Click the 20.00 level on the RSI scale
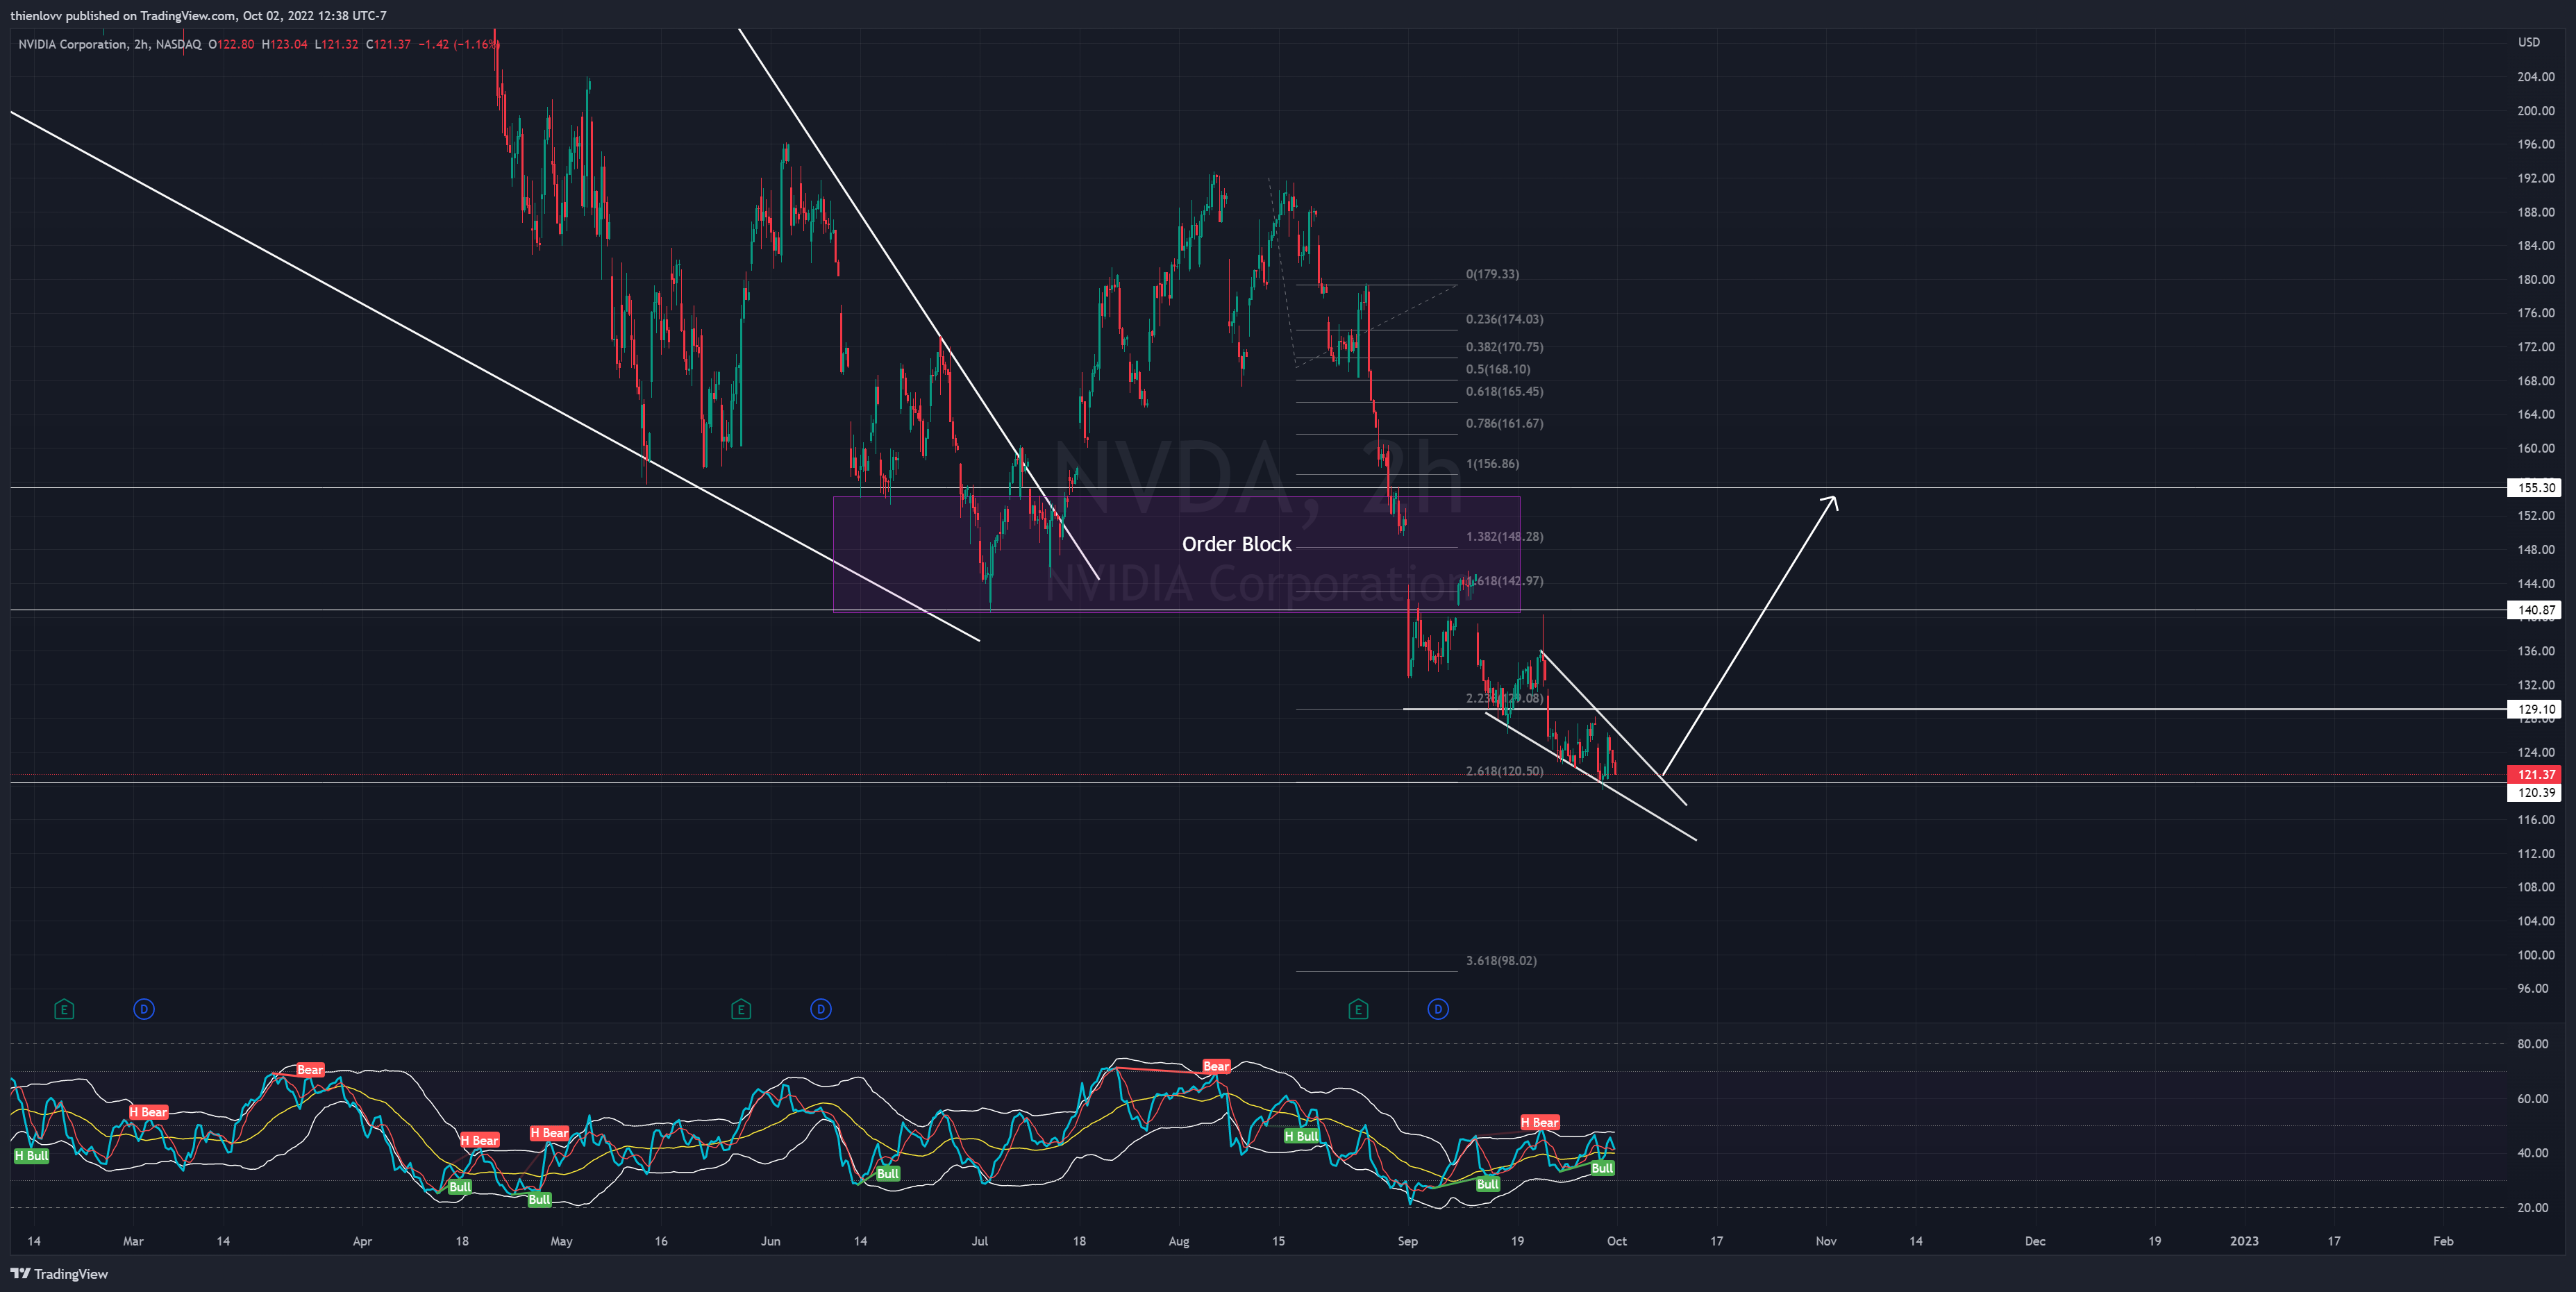The image size is (2576, 1292). coord(2532,1207)
